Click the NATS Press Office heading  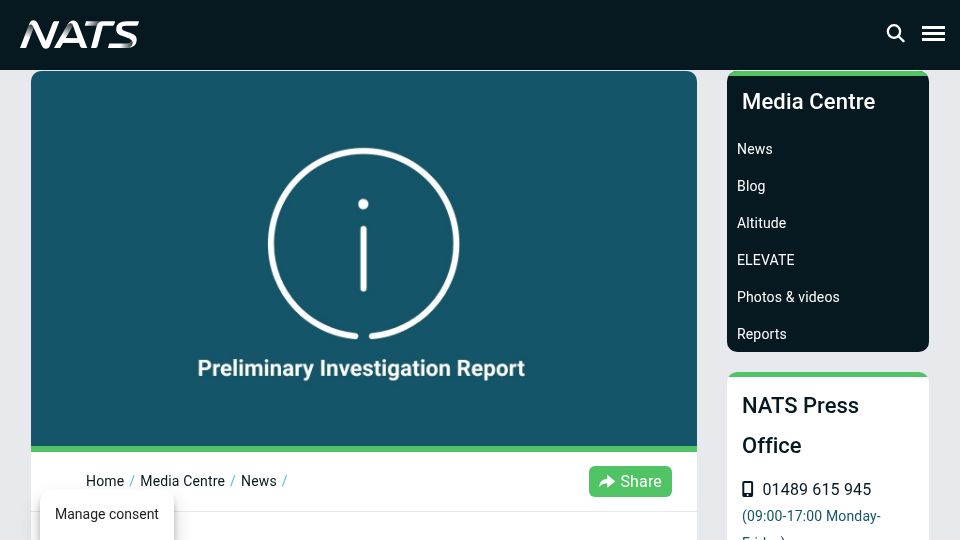[x=800, y=426]
